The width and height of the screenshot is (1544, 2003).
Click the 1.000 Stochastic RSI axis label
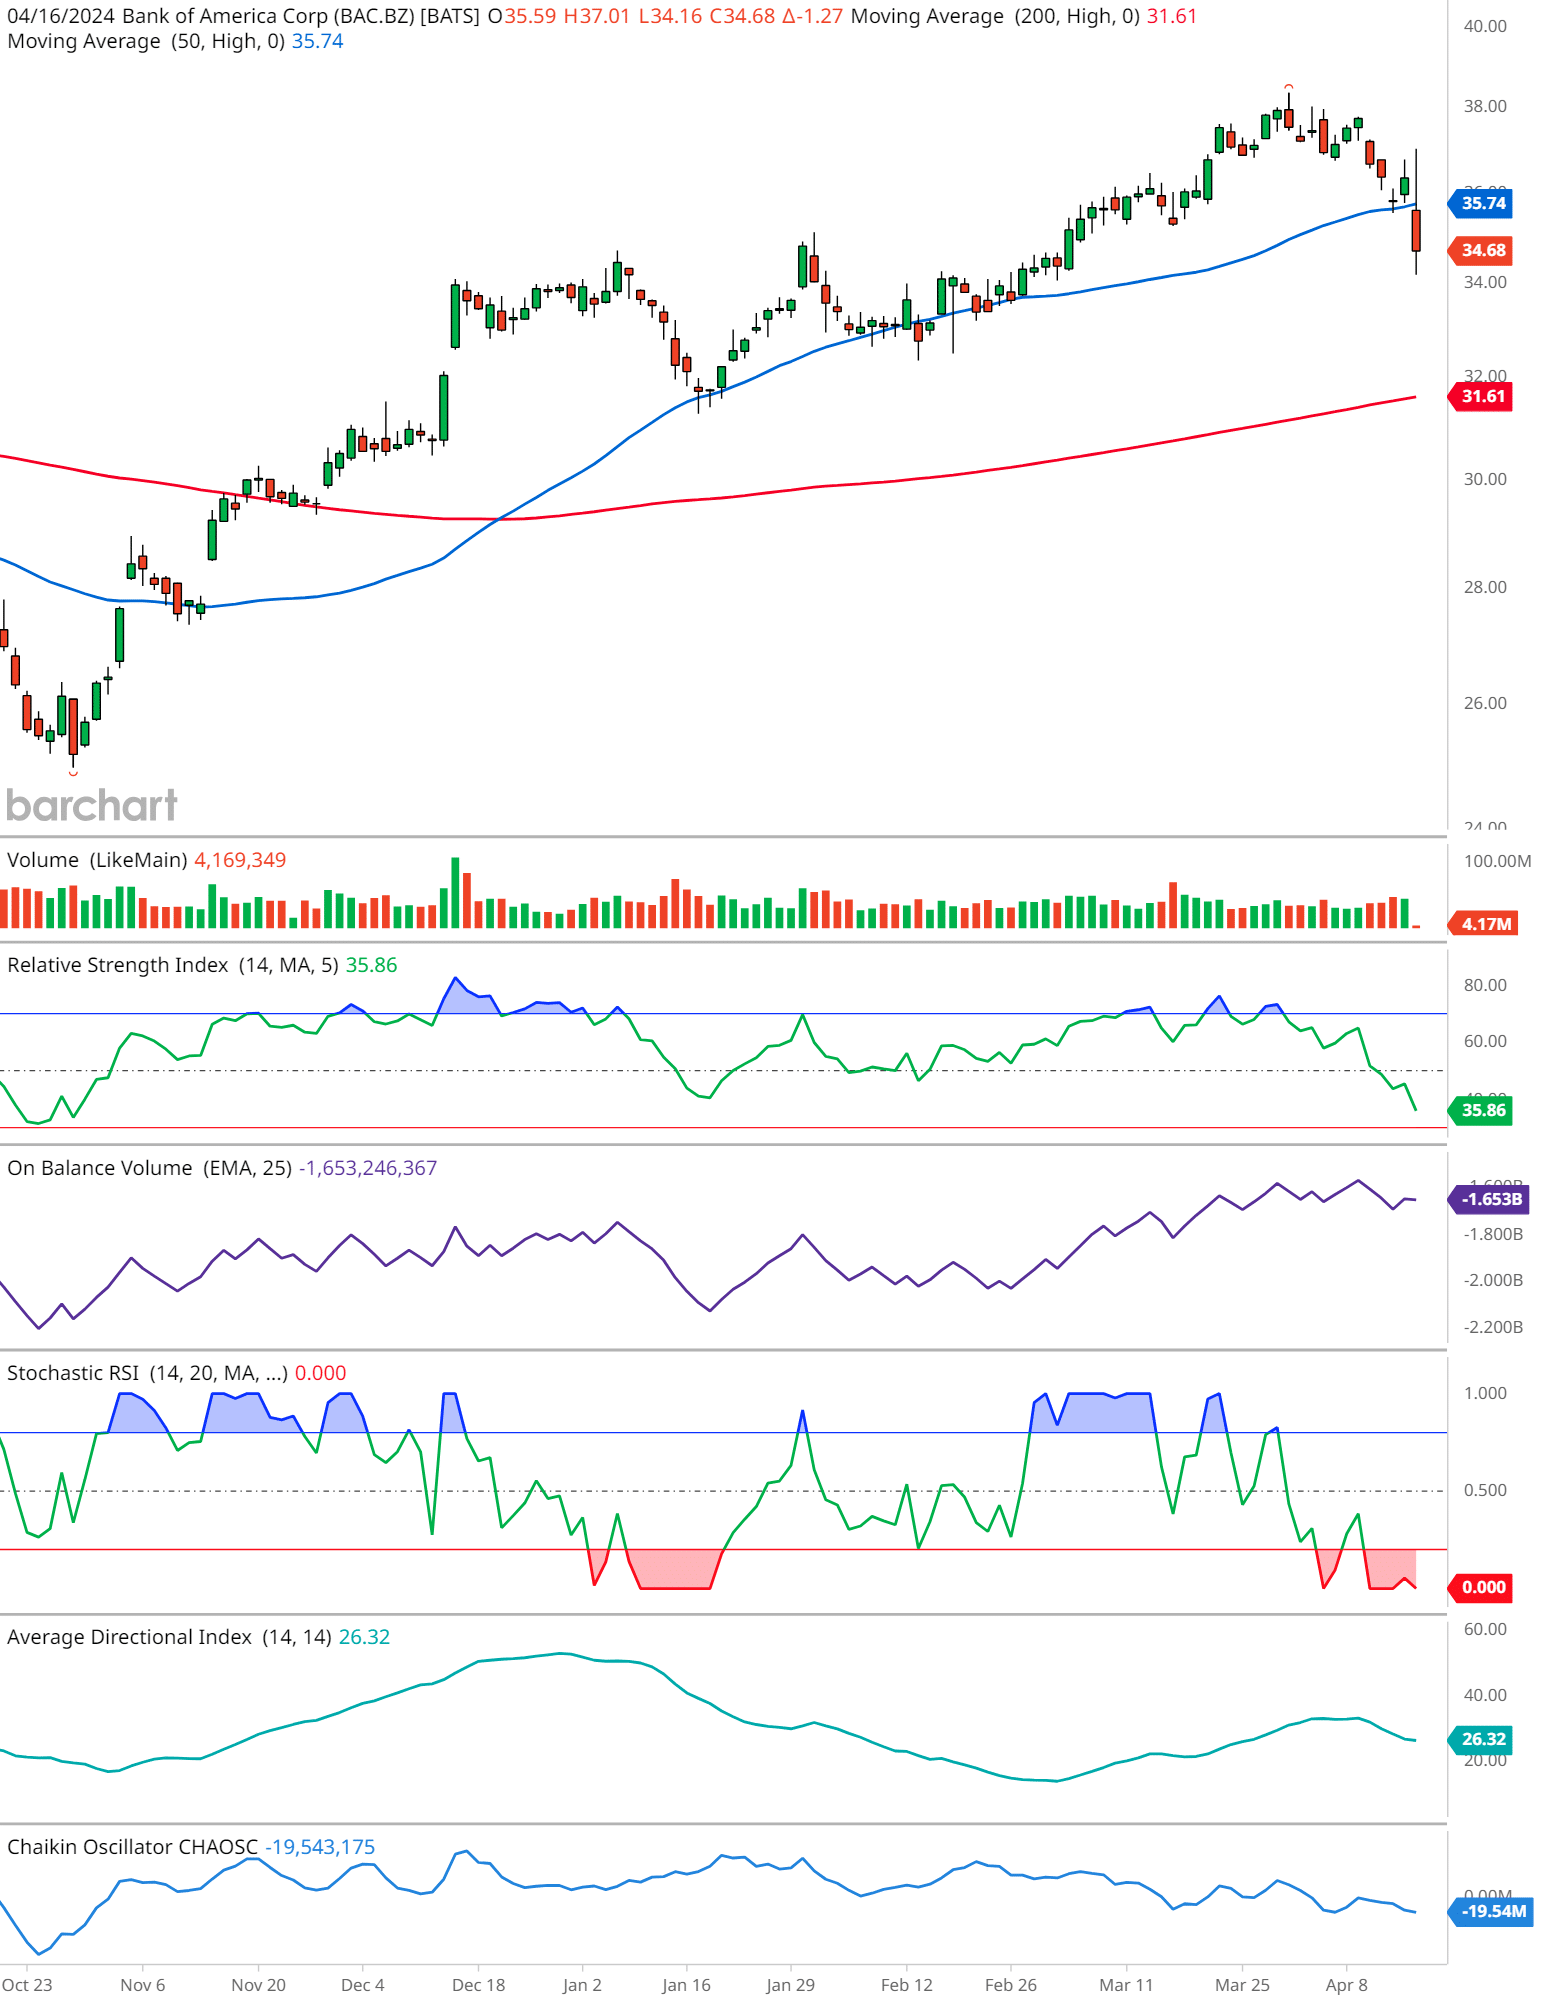click(x=1485, y=1393)
